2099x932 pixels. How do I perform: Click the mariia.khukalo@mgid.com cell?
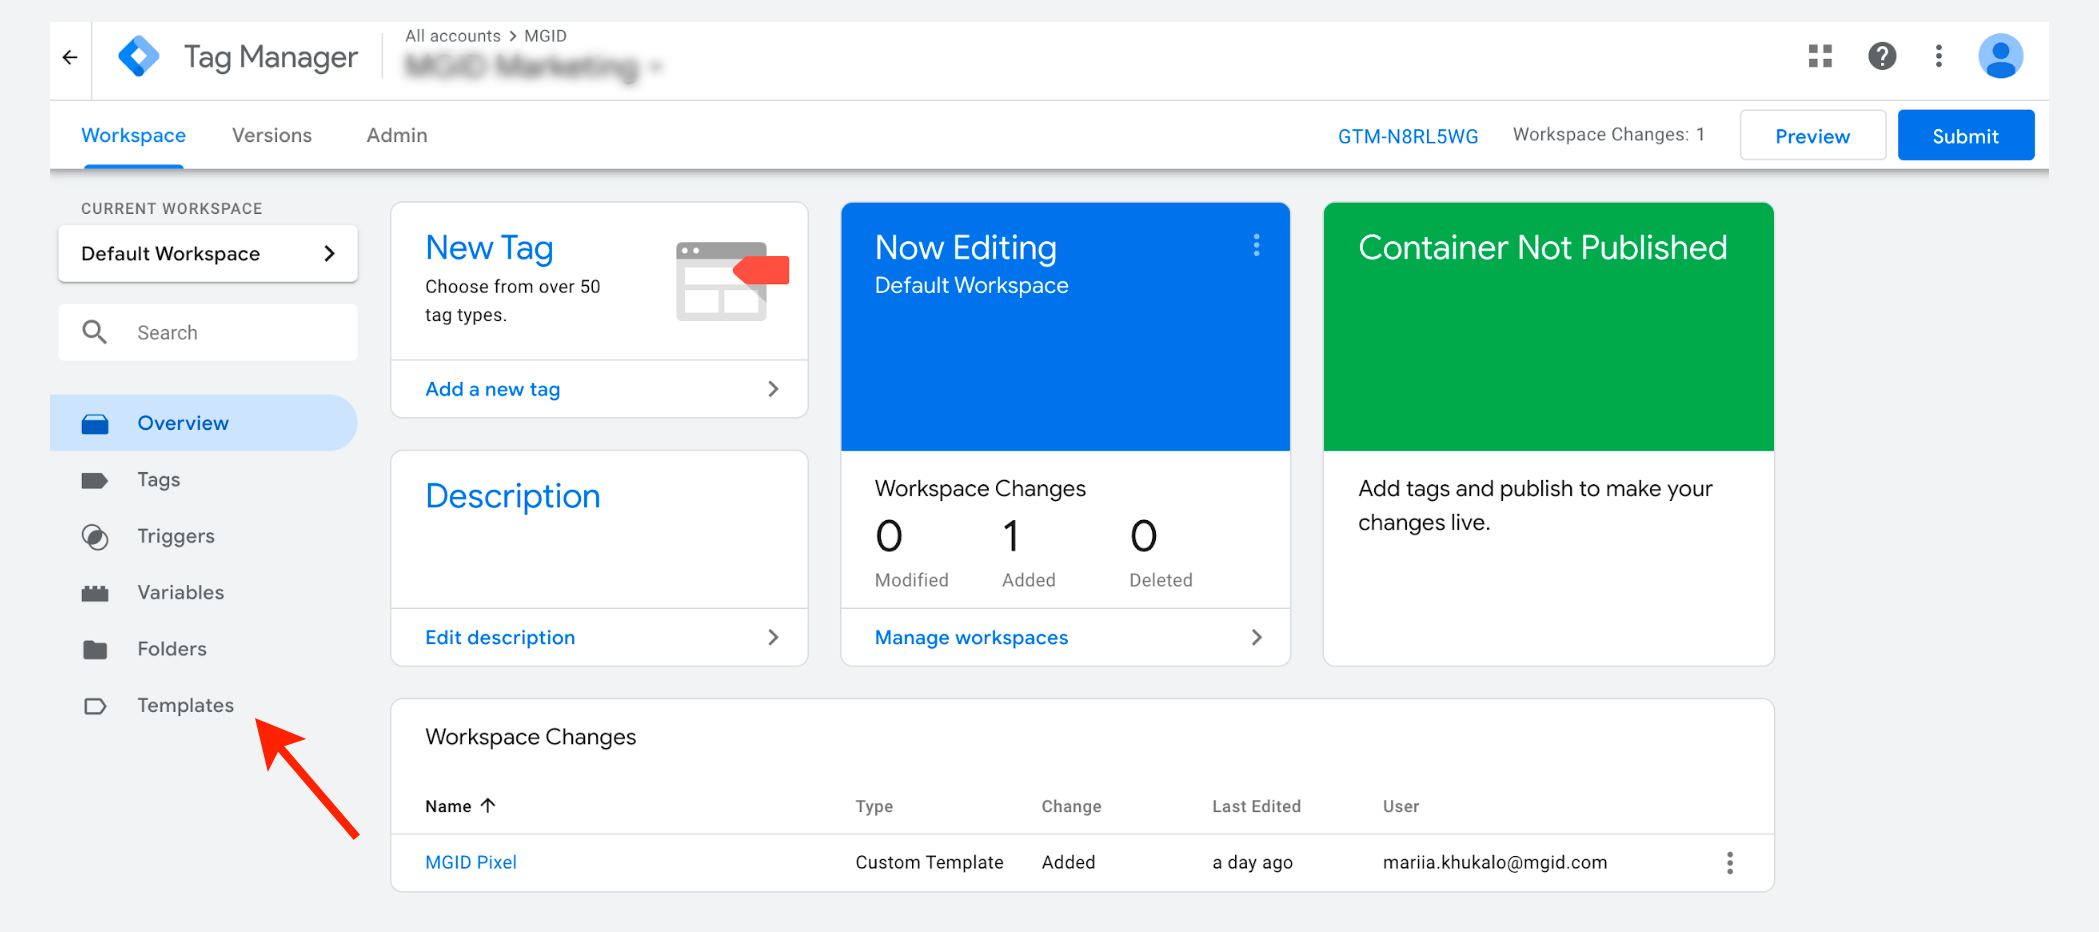tap(1495, 862)
